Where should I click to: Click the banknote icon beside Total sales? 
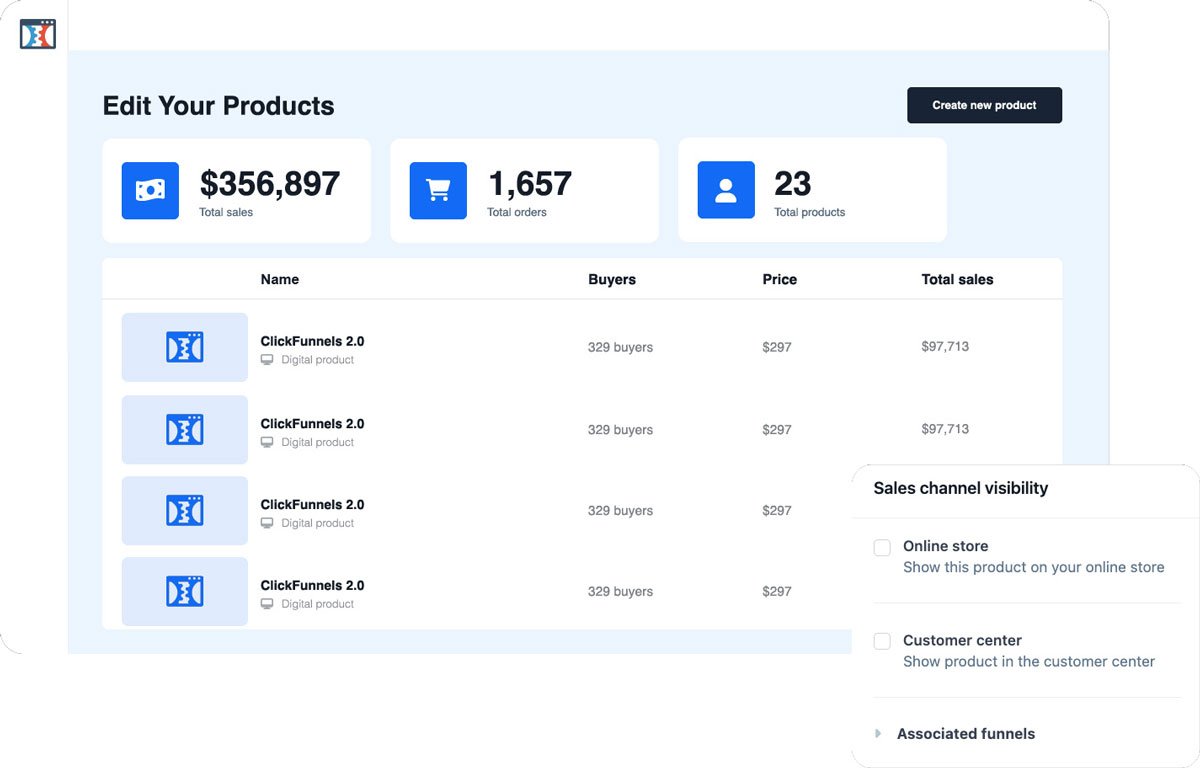(150, 190)
